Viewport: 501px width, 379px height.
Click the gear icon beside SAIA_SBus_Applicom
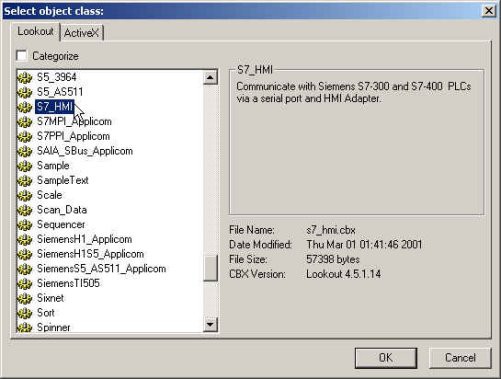(24, 151)
